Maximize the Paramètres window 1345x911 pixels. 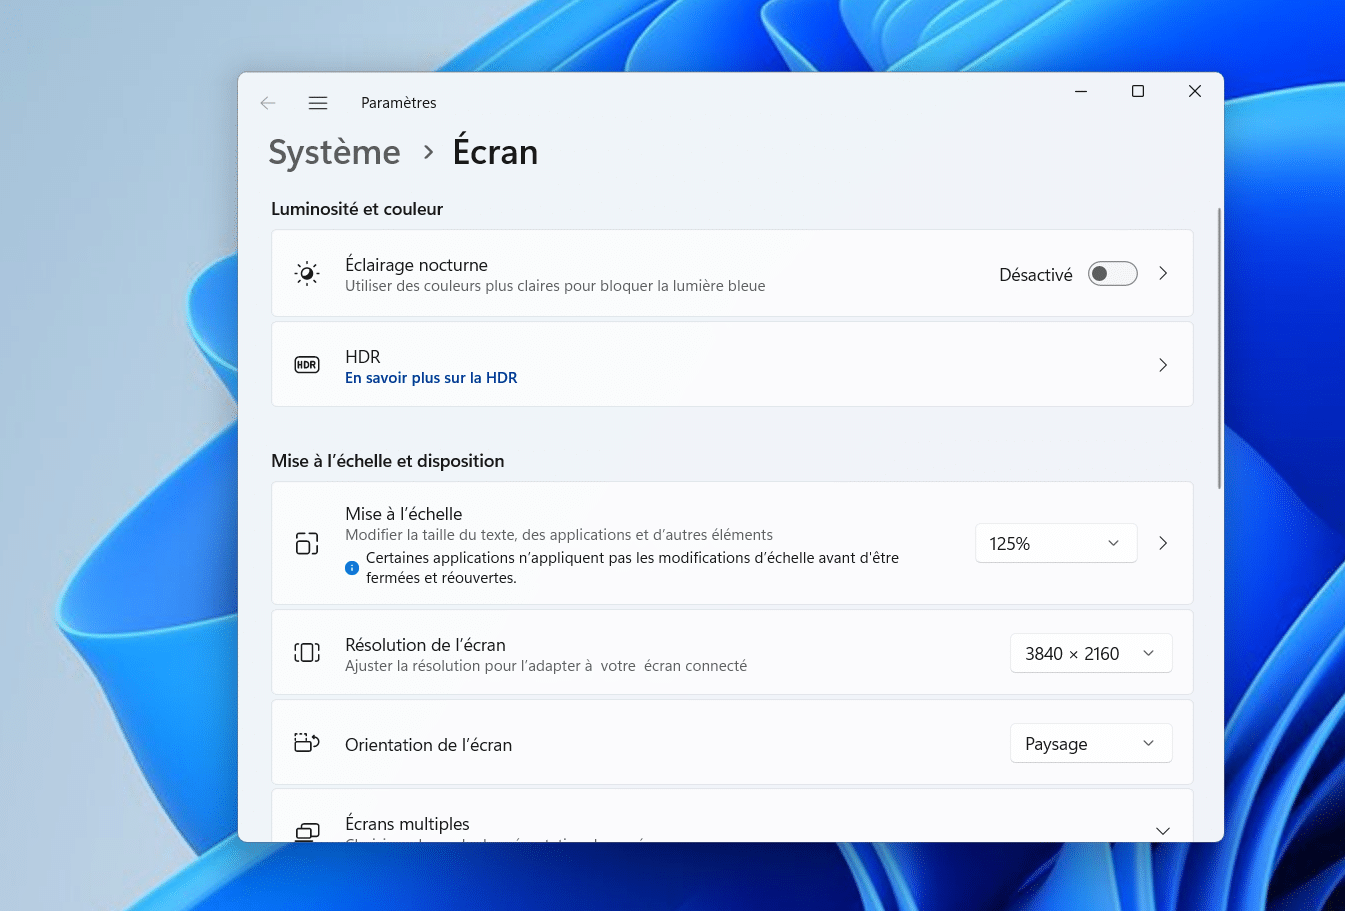point(1138,91)
